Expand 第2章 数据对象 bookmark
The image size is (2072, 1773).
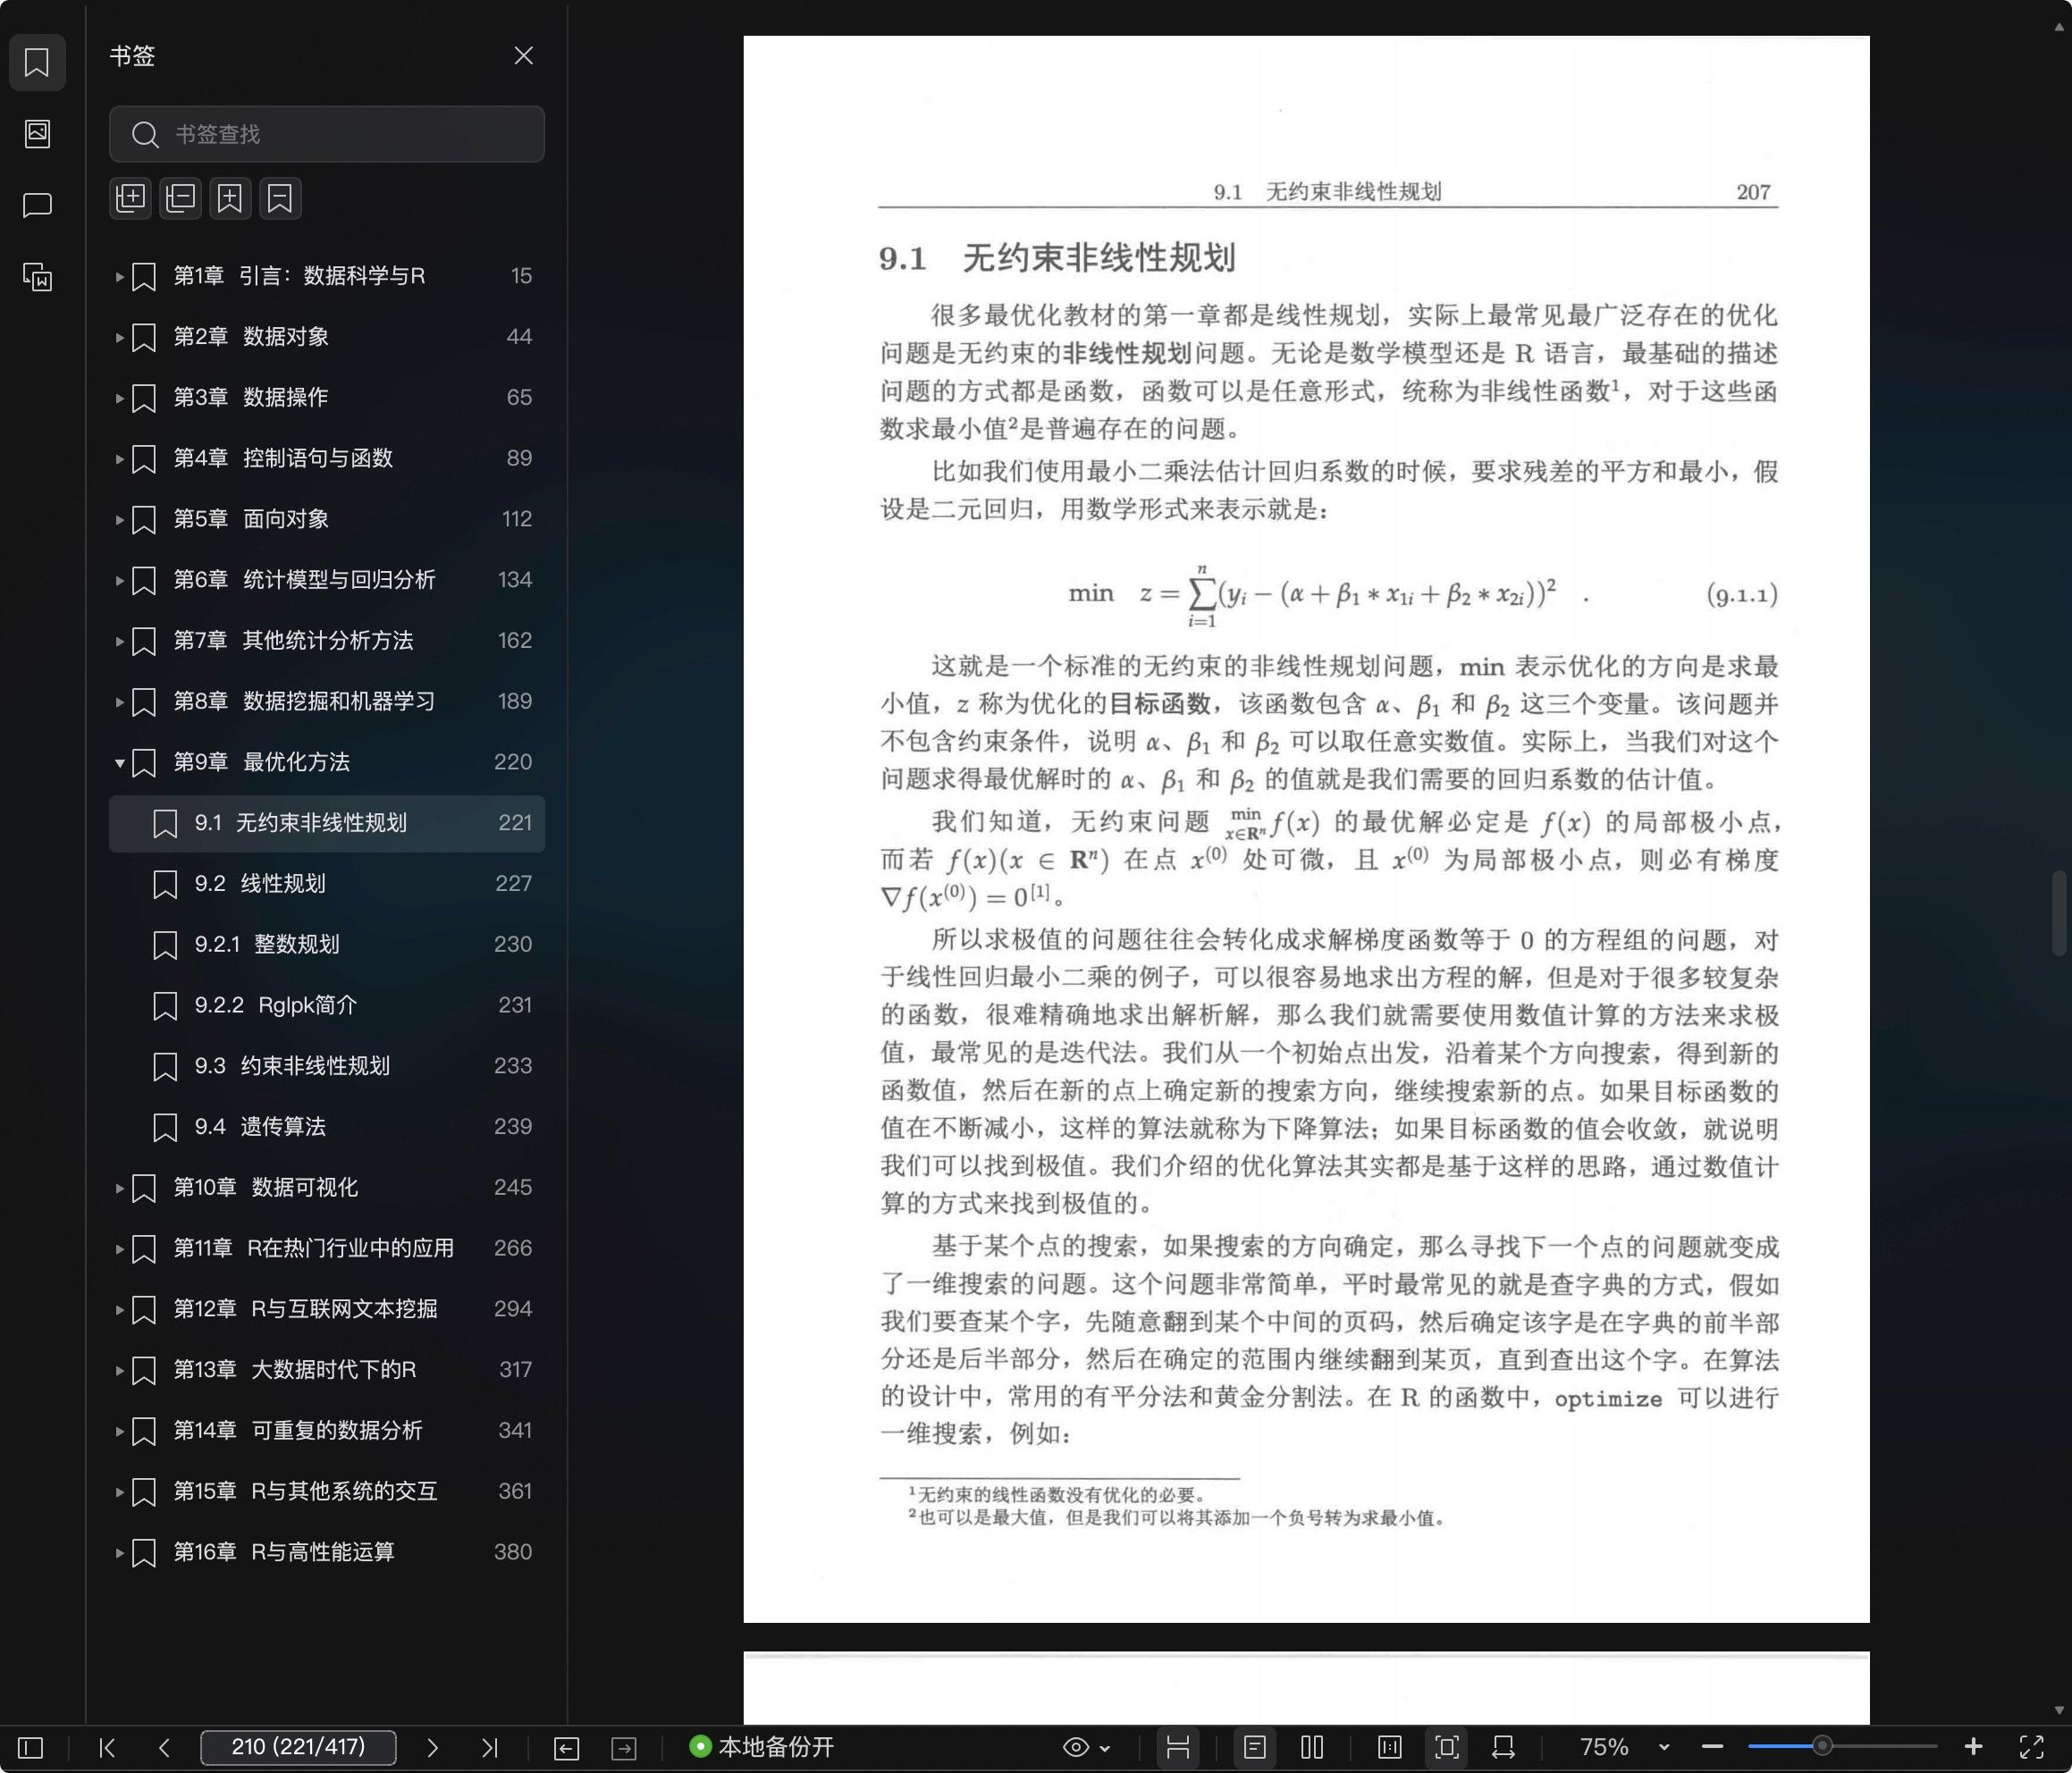(x=119, y=337)
